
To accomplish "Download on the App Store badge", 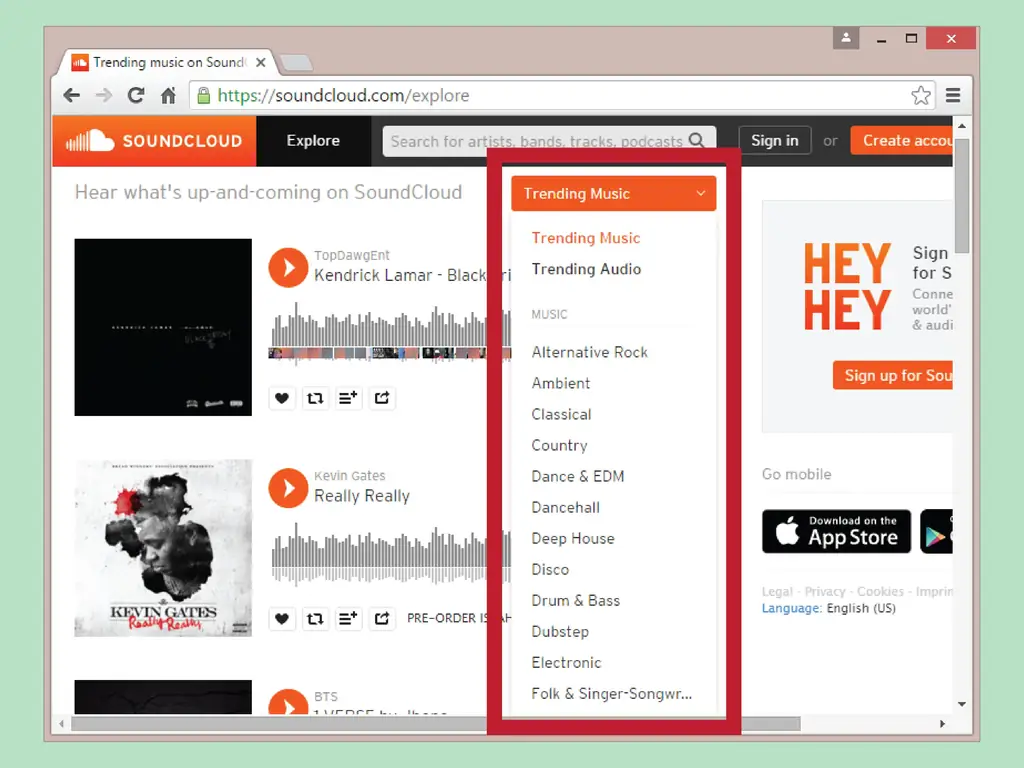I will 836,531.
